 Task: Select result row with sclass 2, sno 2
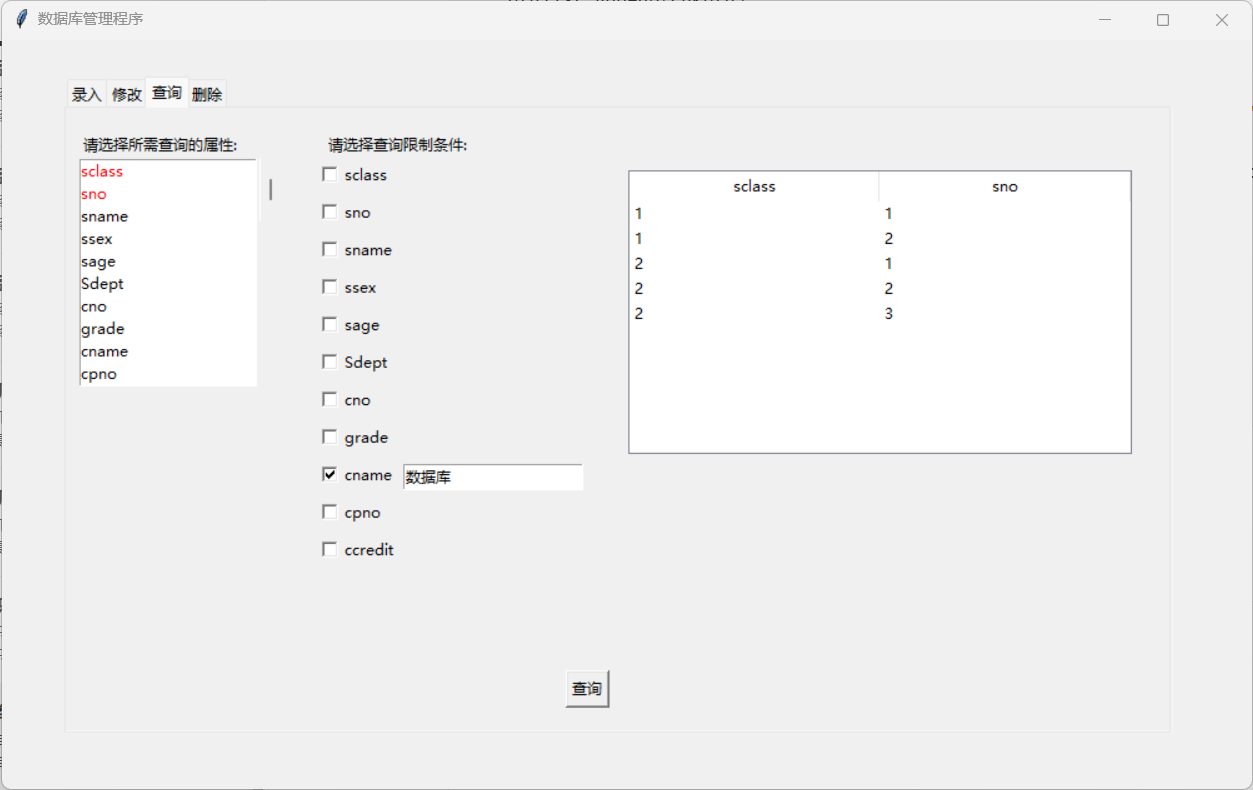tap(880, 288)
